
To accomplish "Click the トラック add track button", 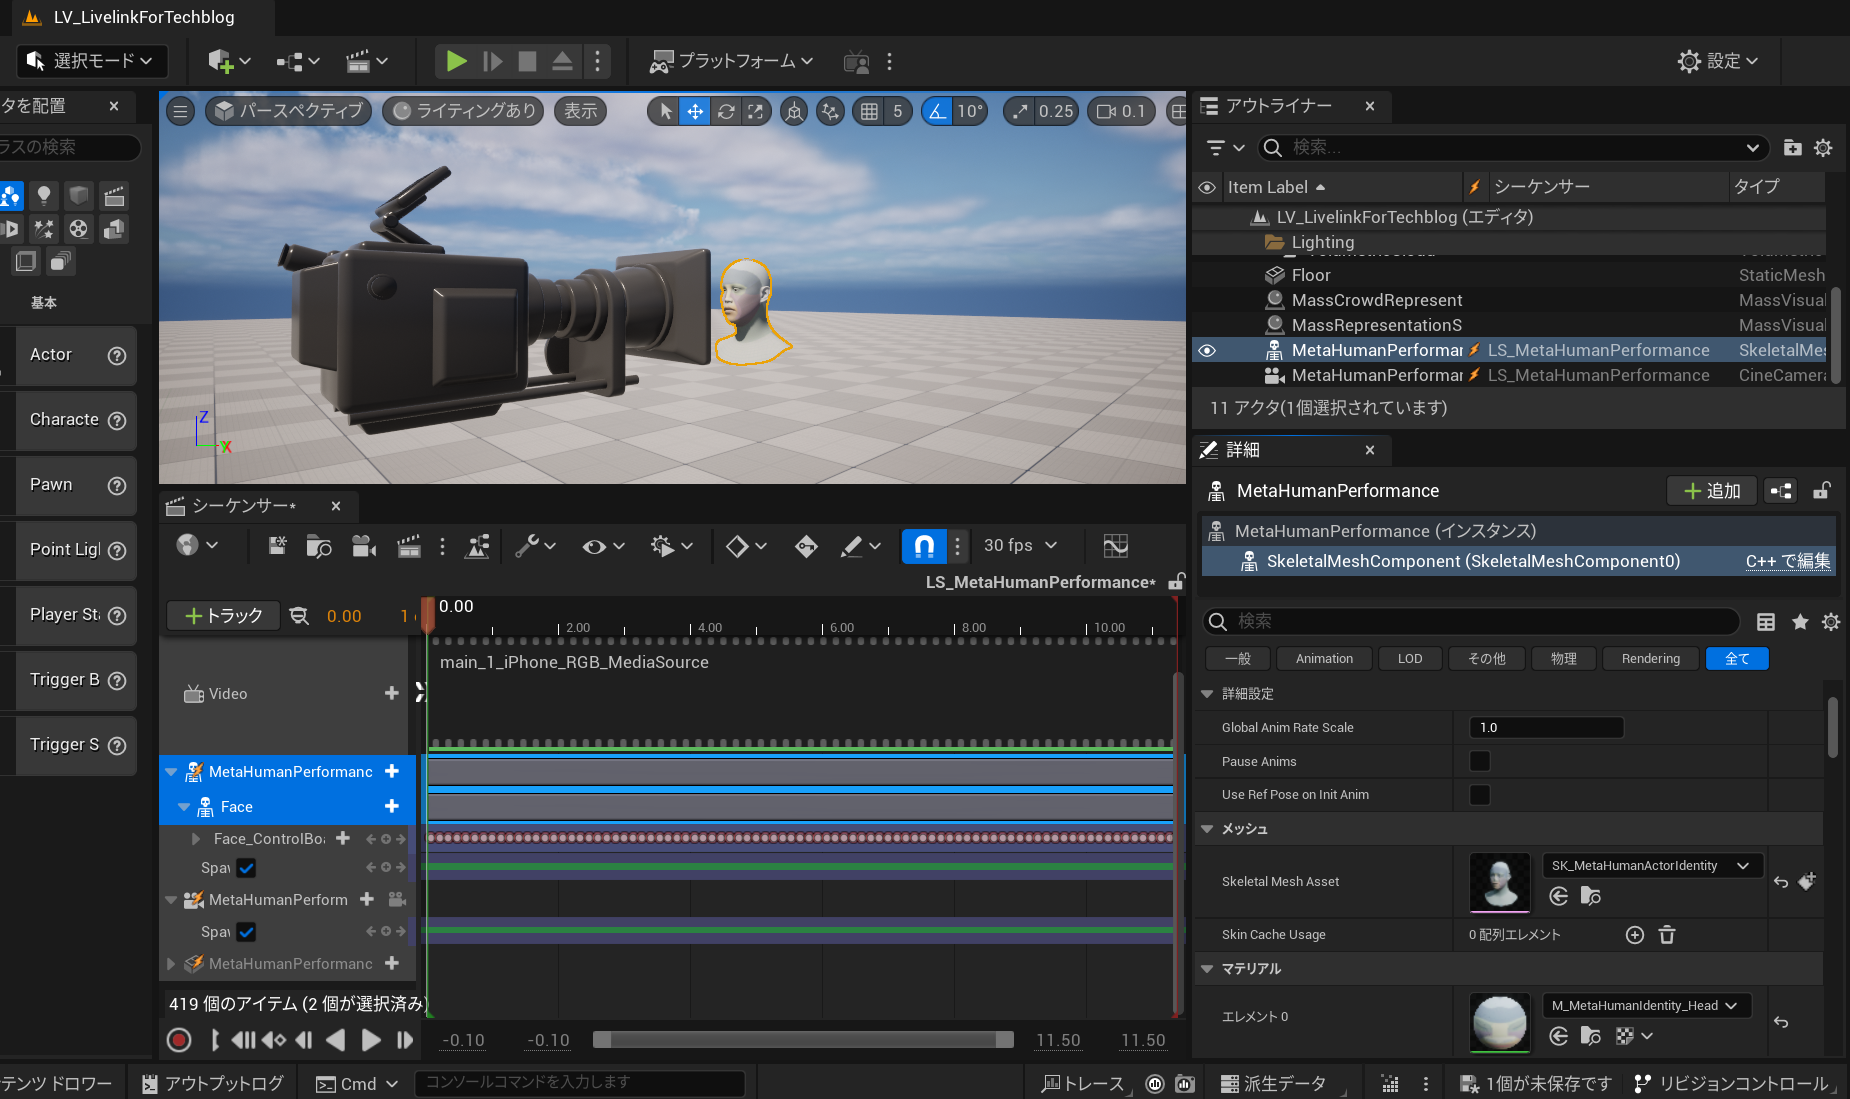I will tap(223, 616).
